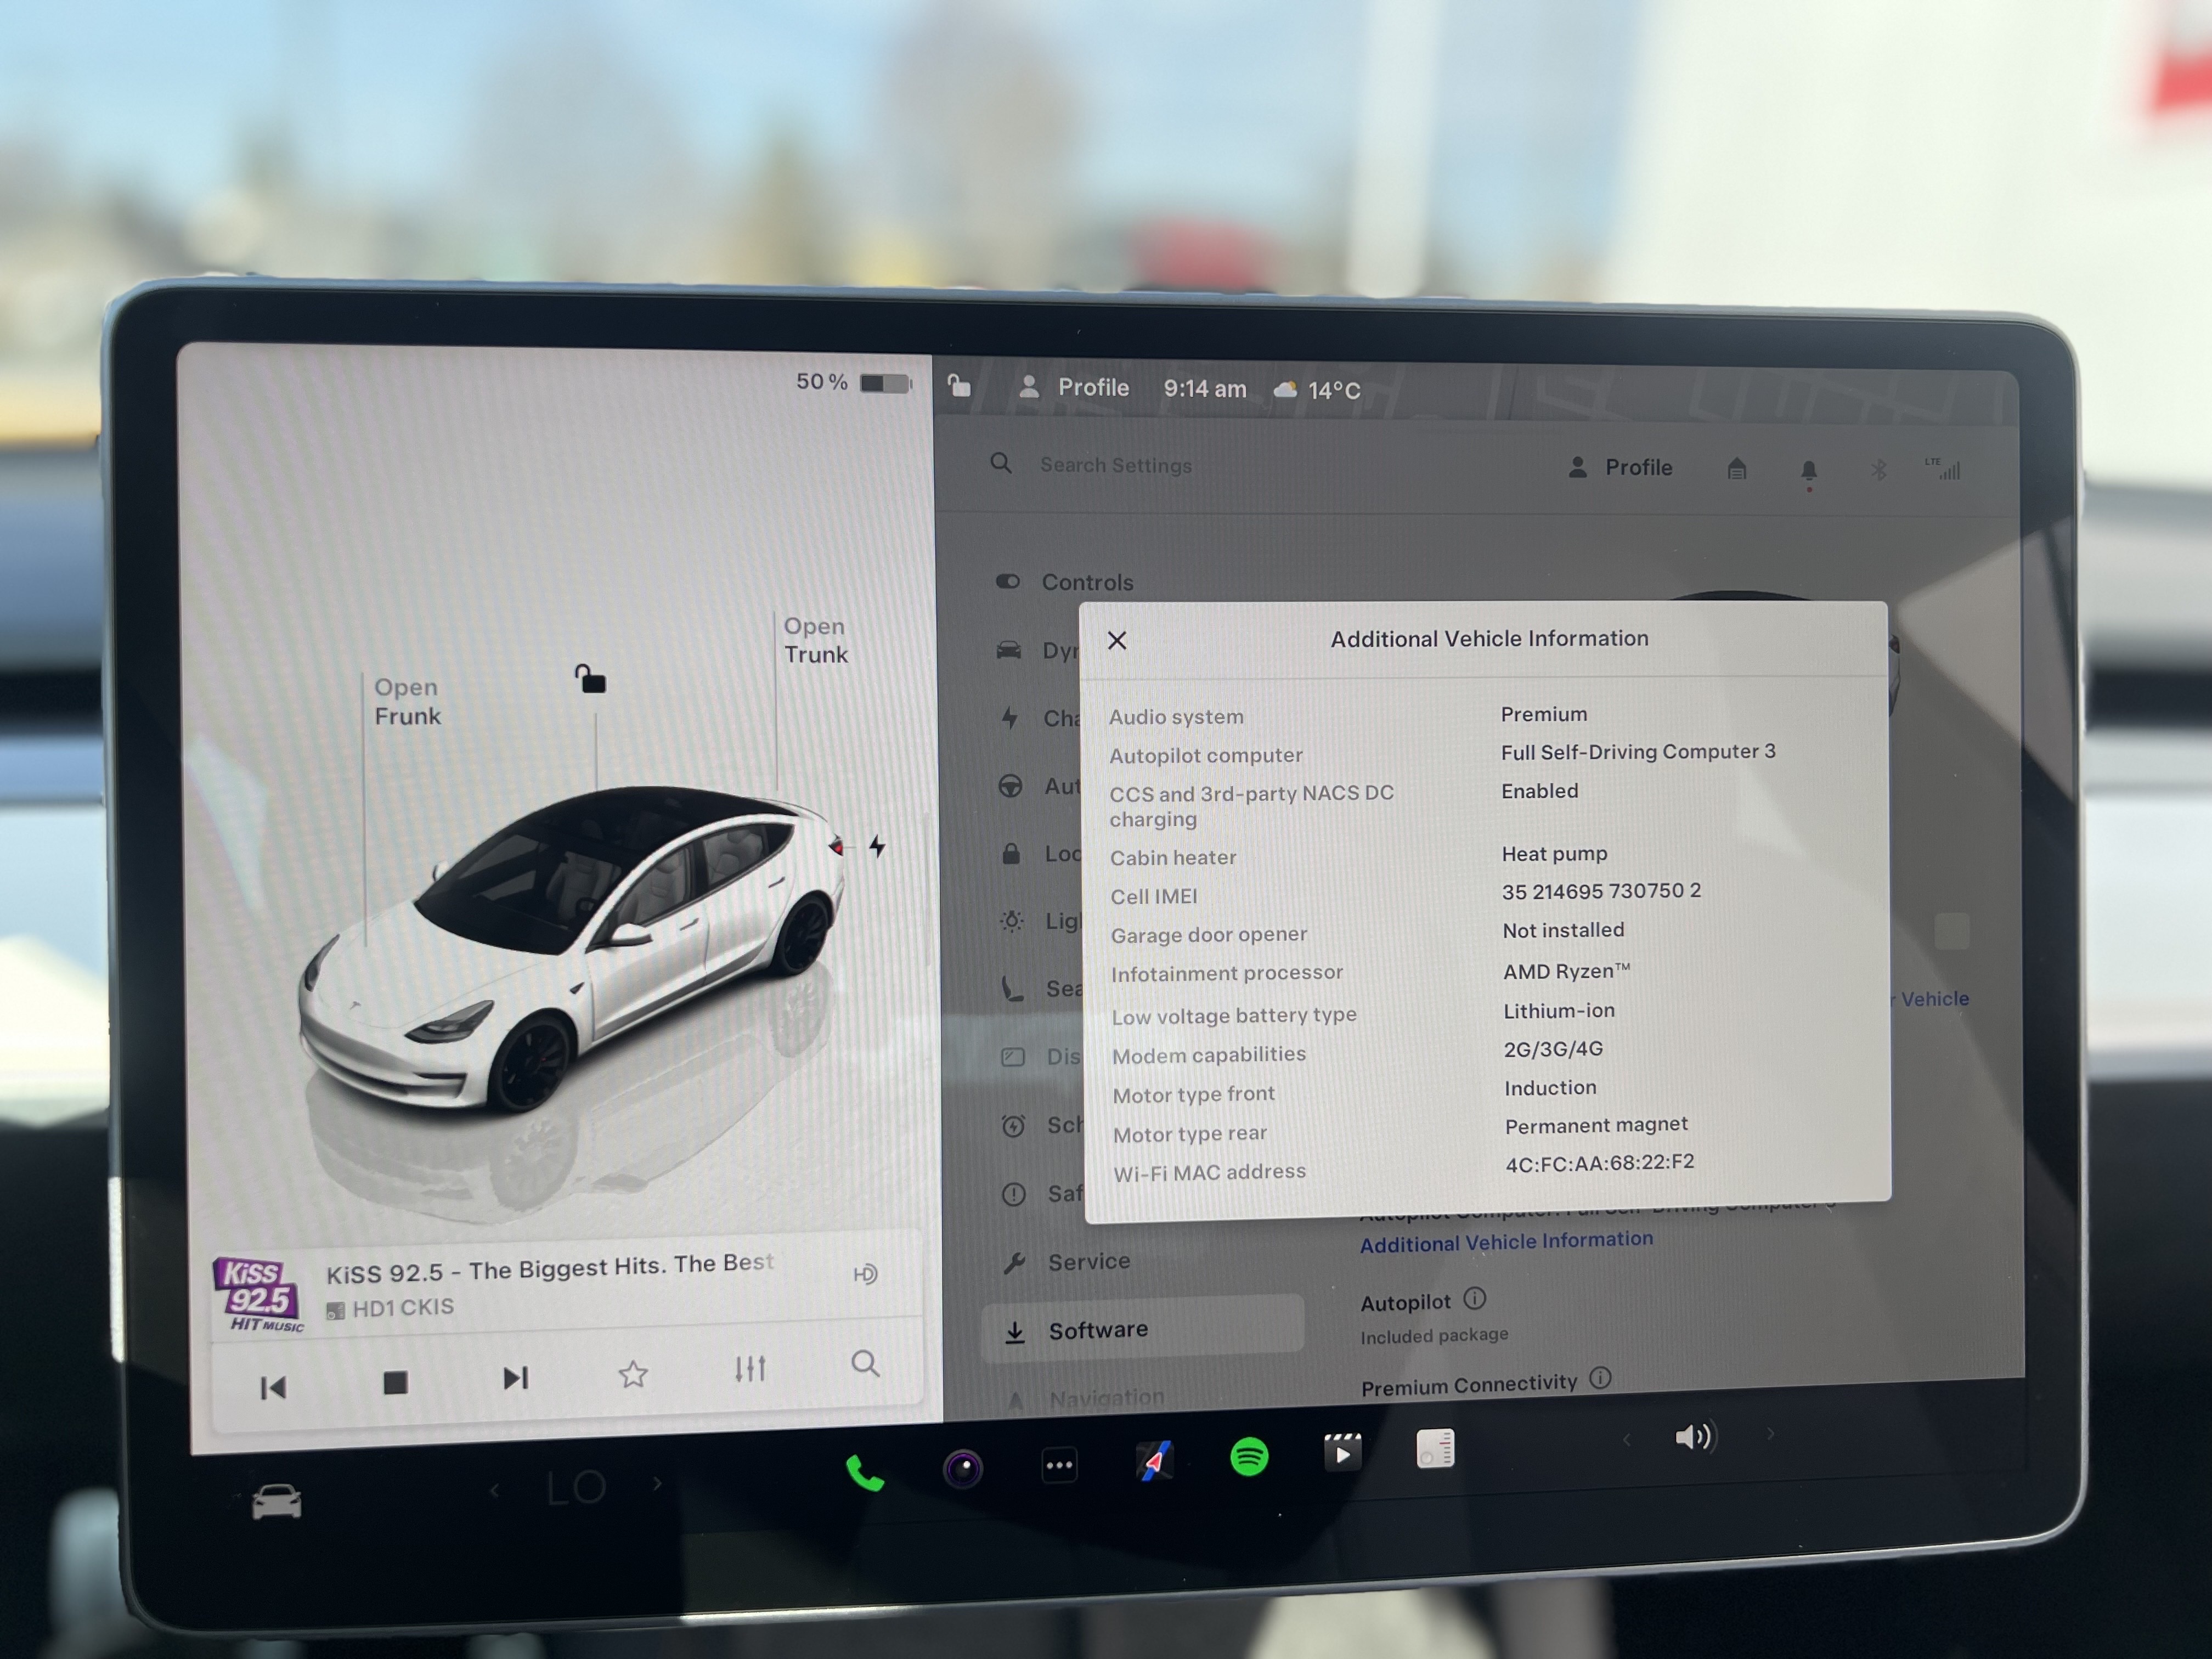Open the Theater video app icon
This screenshot has width=2212, height=1659.
pos(1342,1453)
